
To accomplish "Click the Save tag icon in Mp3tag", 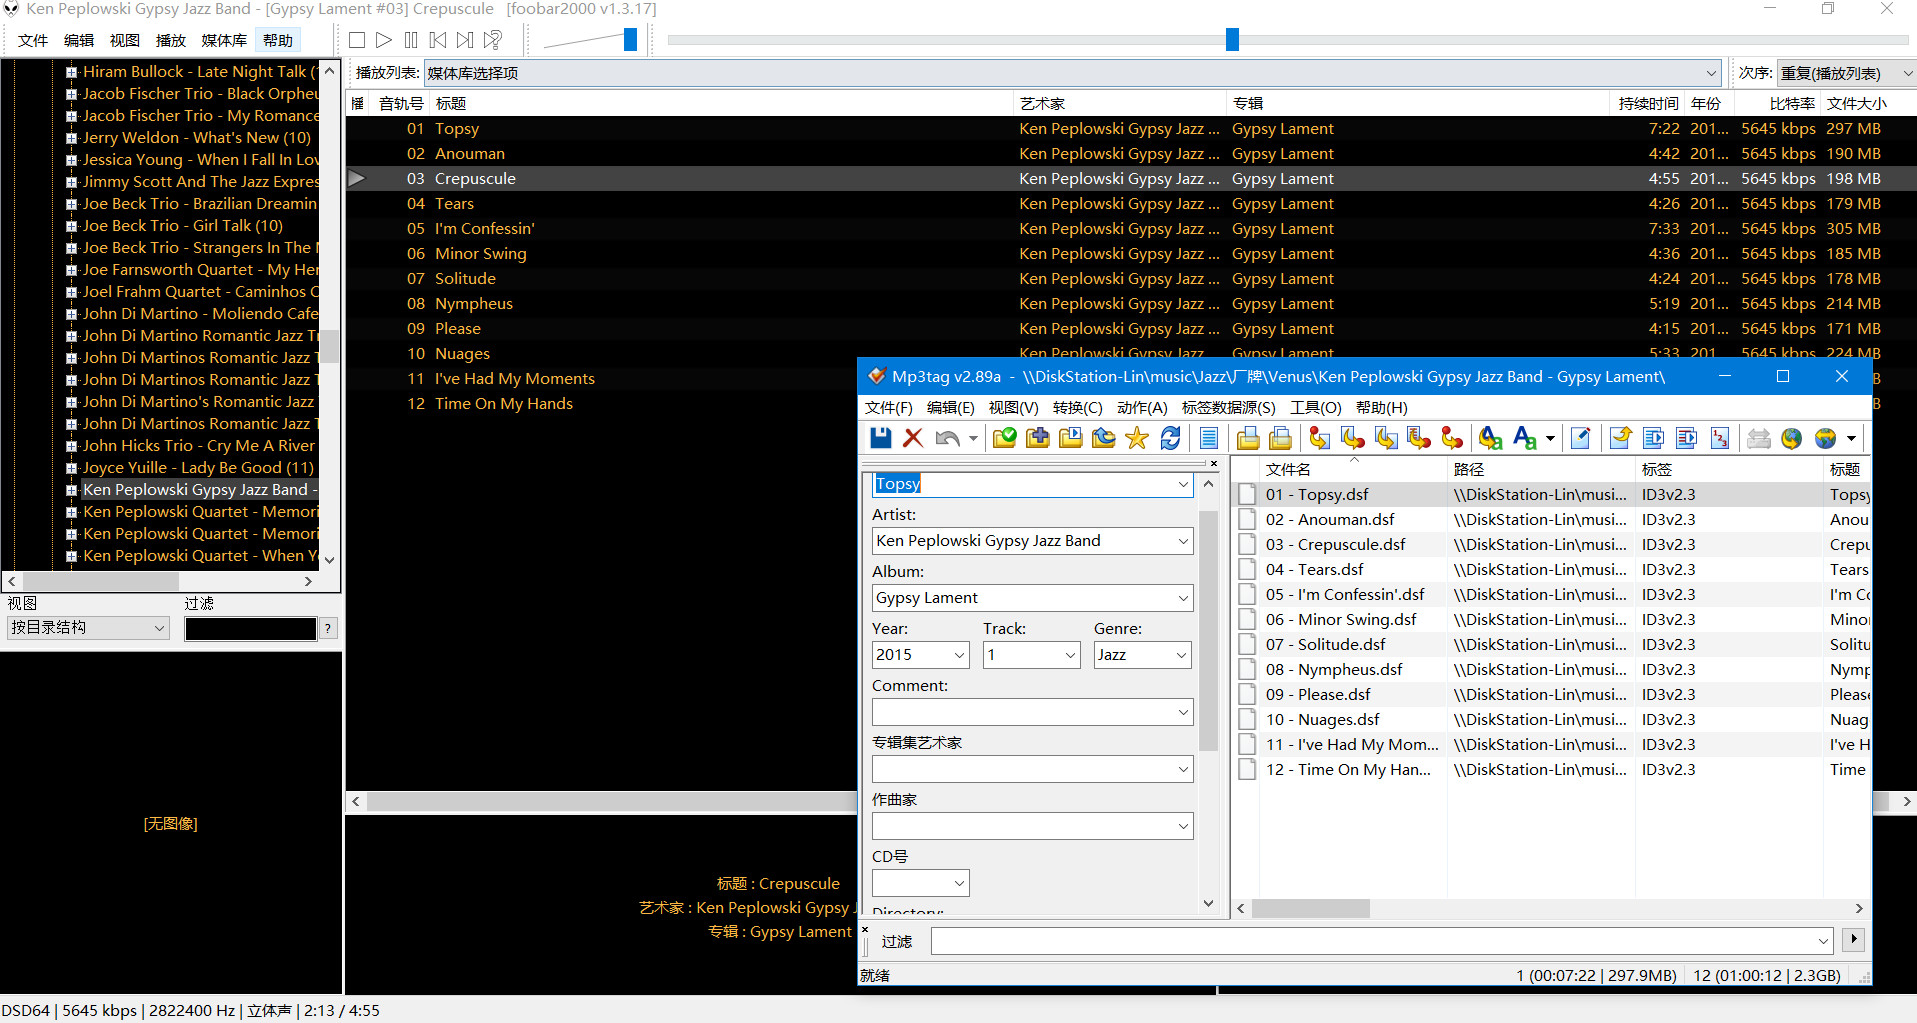I will 880,438.
